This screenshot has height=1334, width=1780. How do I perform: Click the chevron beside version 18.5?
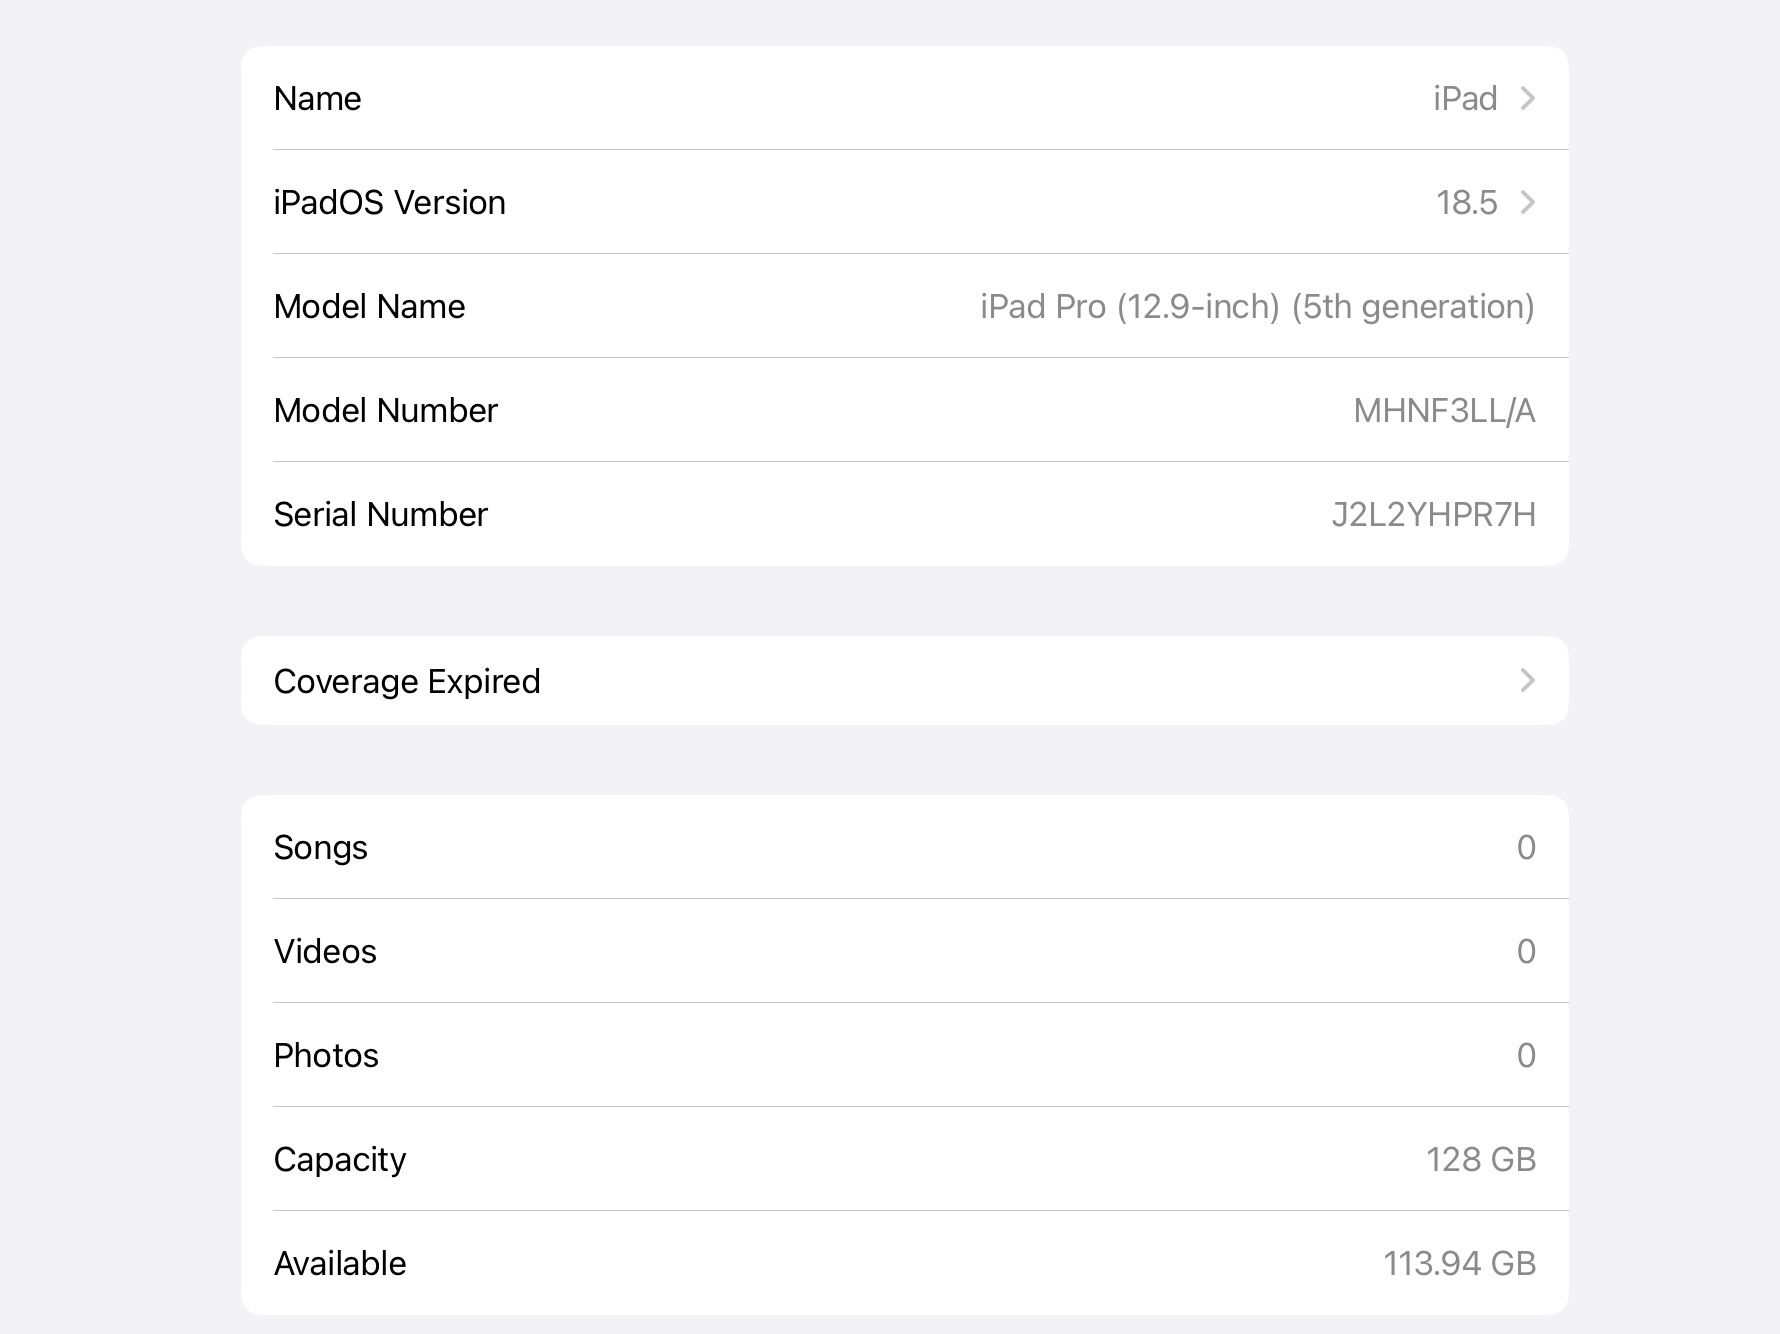tap(1527, 202)
